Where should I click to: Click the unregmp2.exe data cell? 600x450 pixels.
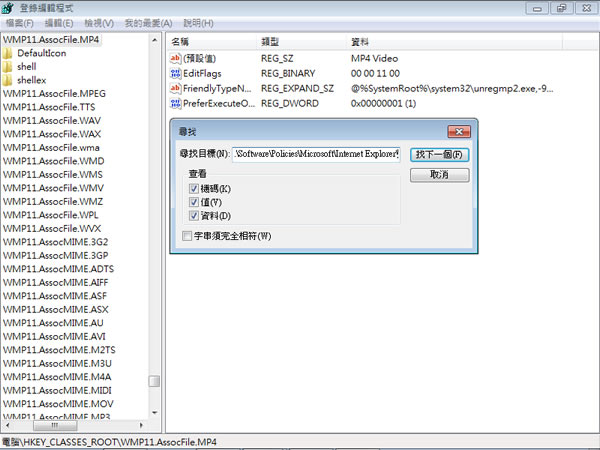pos(452,88)
